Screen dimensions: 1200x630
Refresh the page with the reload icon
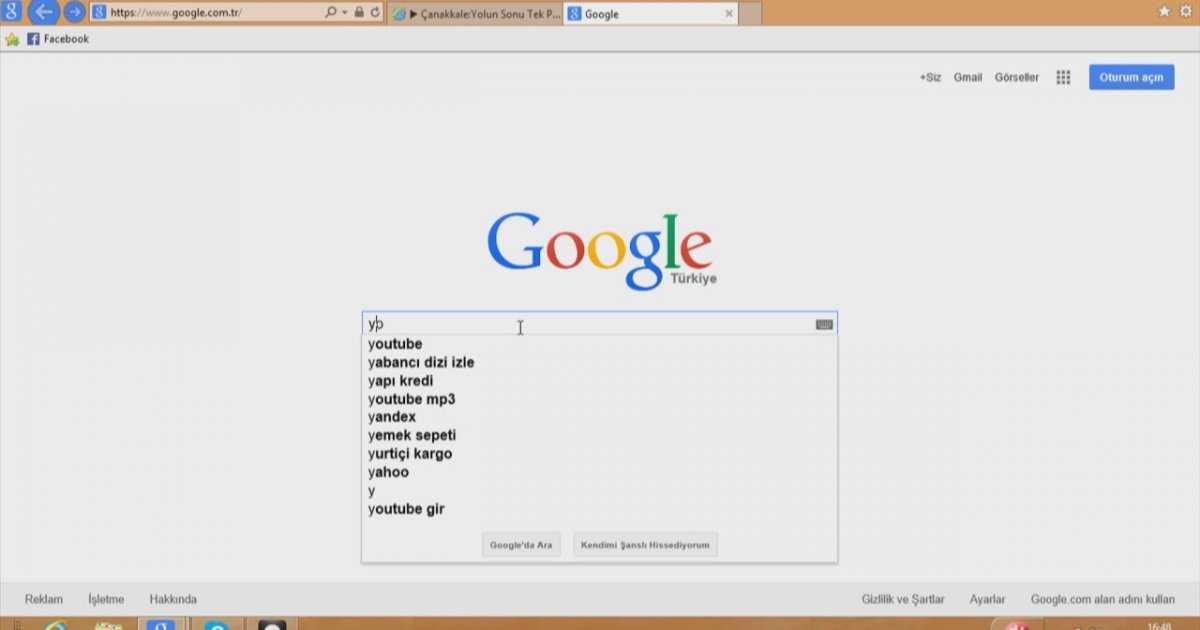[375, 13]
